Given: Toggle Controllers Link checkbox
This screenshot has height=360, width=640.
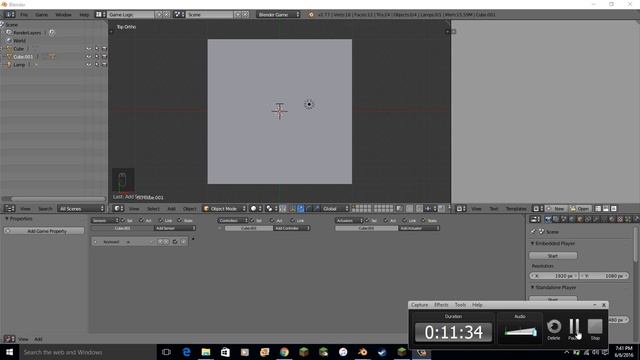Looking at the screenshot, I should [292, 220].
